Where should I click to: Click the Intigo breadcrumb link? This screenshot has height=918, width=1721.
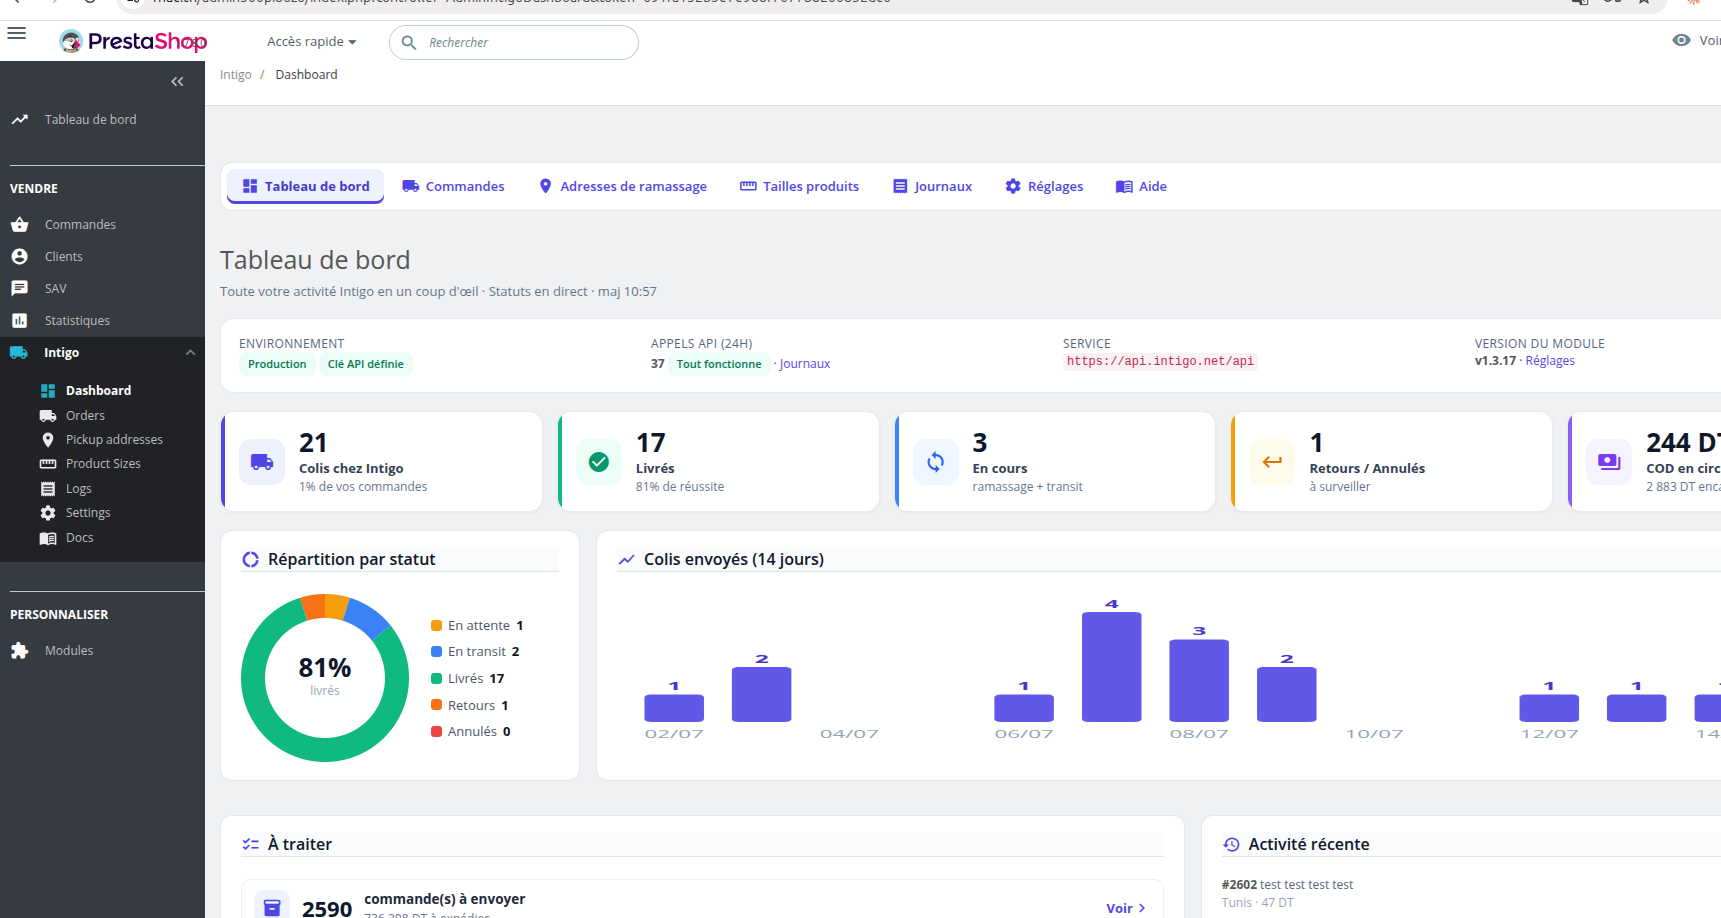[x=236, y=75]
